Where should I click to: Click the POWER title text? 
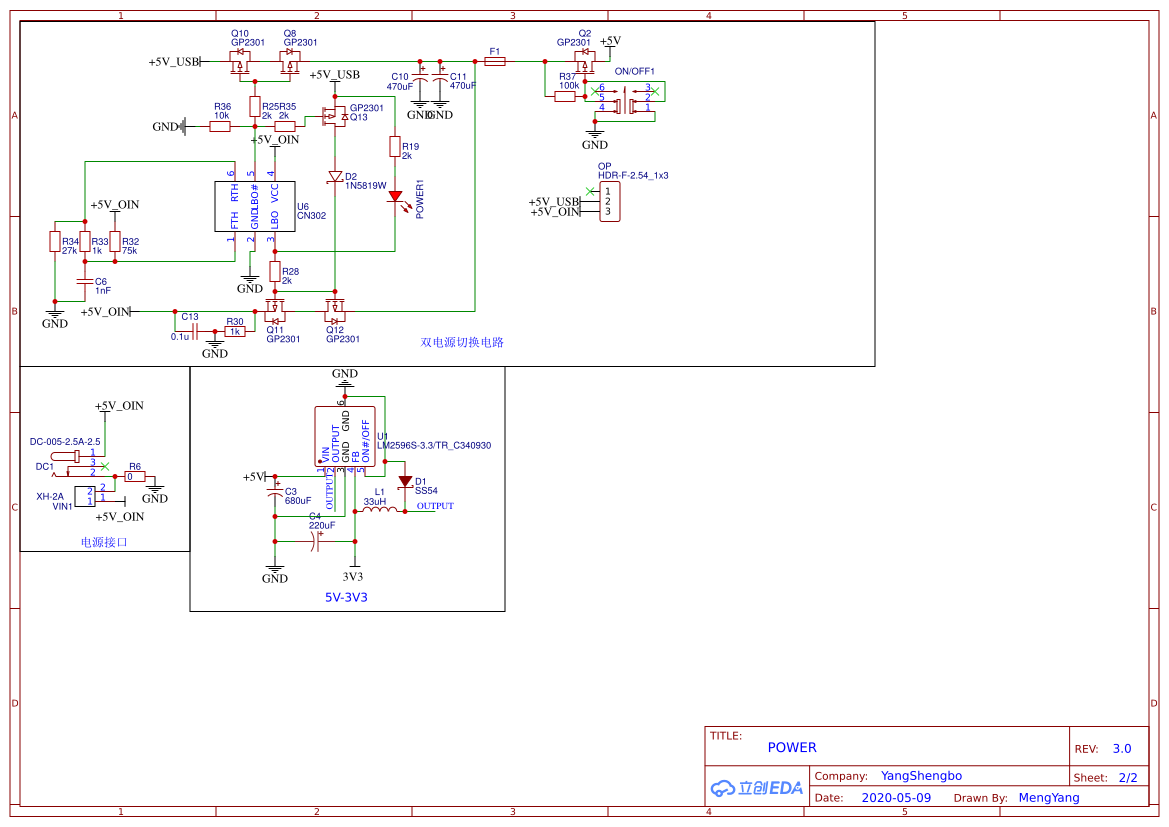(792, 747)
